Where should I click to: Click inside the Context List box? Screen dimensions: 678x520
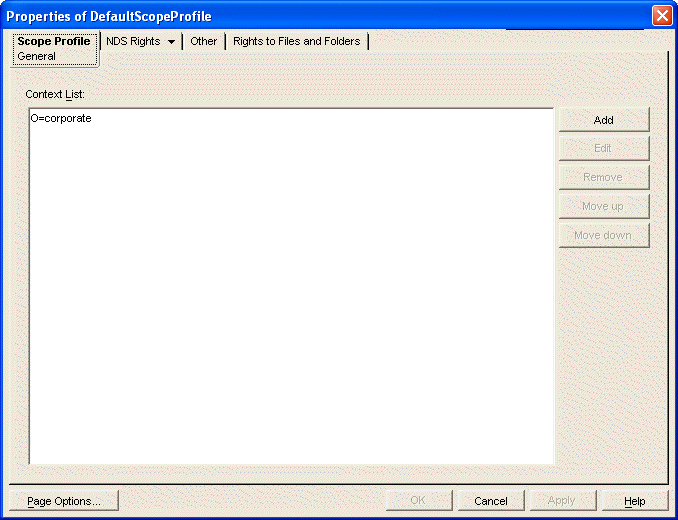(291, 286)
